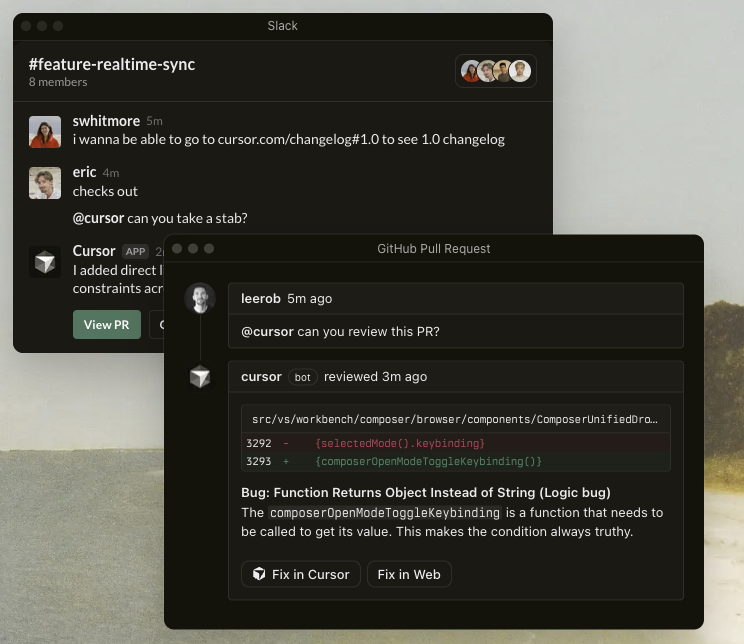Open the src/vs/workbench/composer file path
This screenshot has width=744, height=644.
coord(455,420)
